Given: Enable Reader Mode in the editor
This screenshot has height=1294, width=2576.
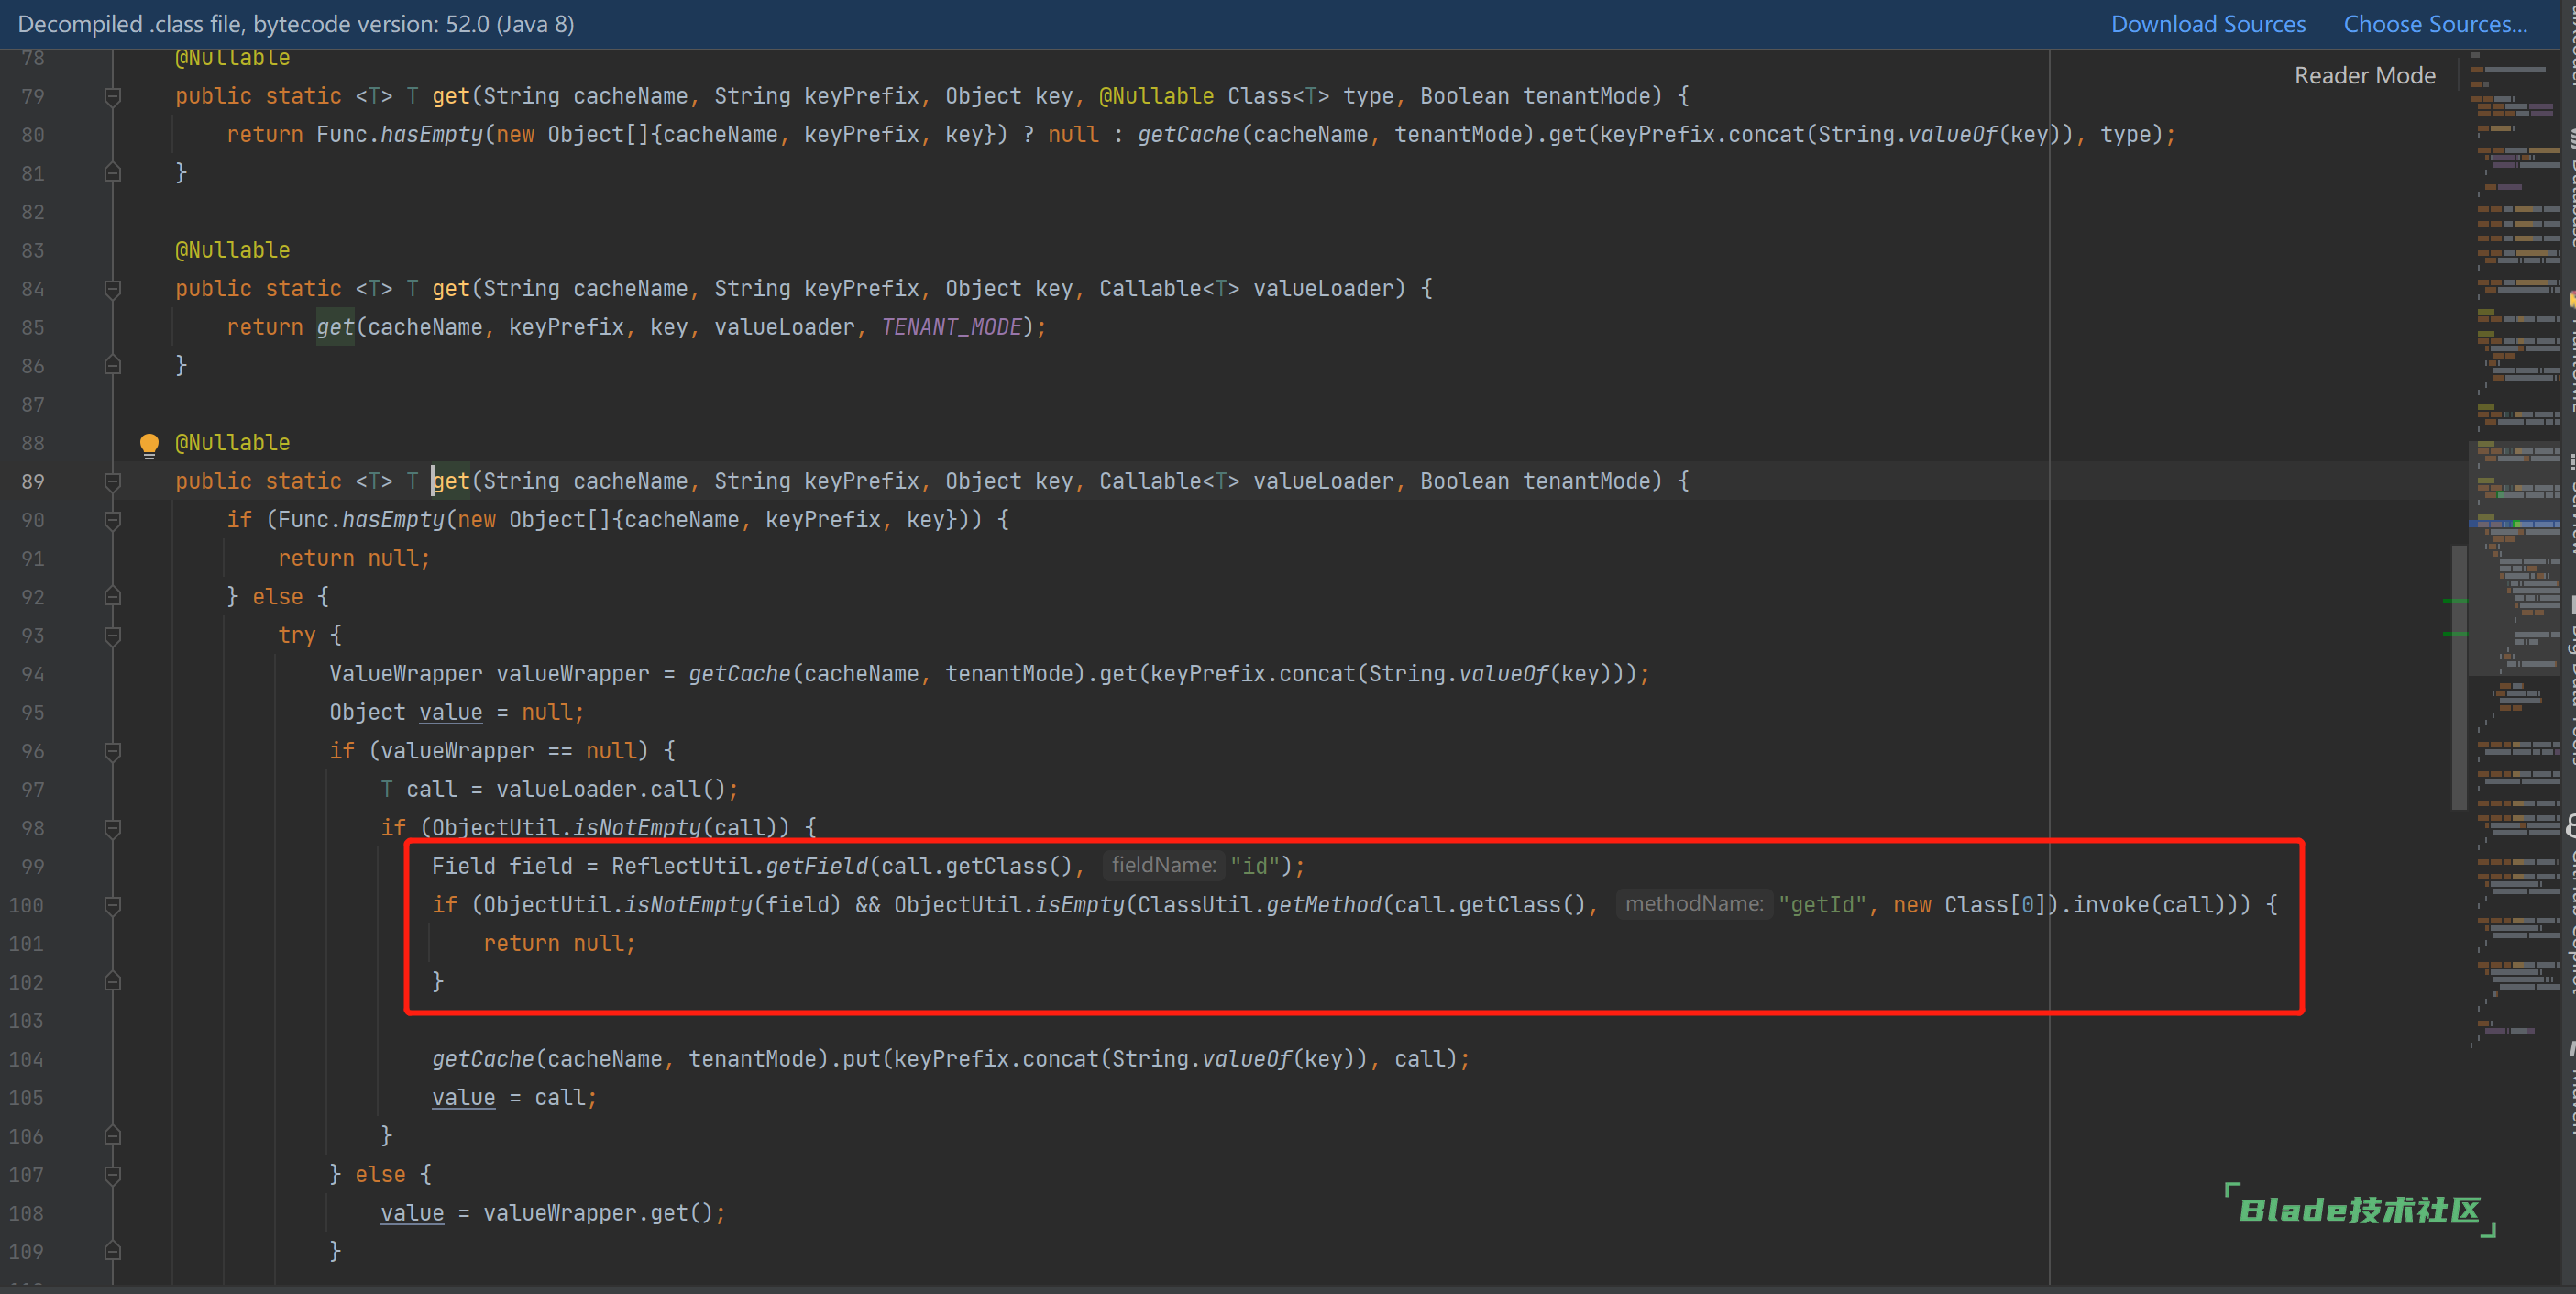Looking at the screenshot, I should pyautogui.click(x=2364, y=76).
